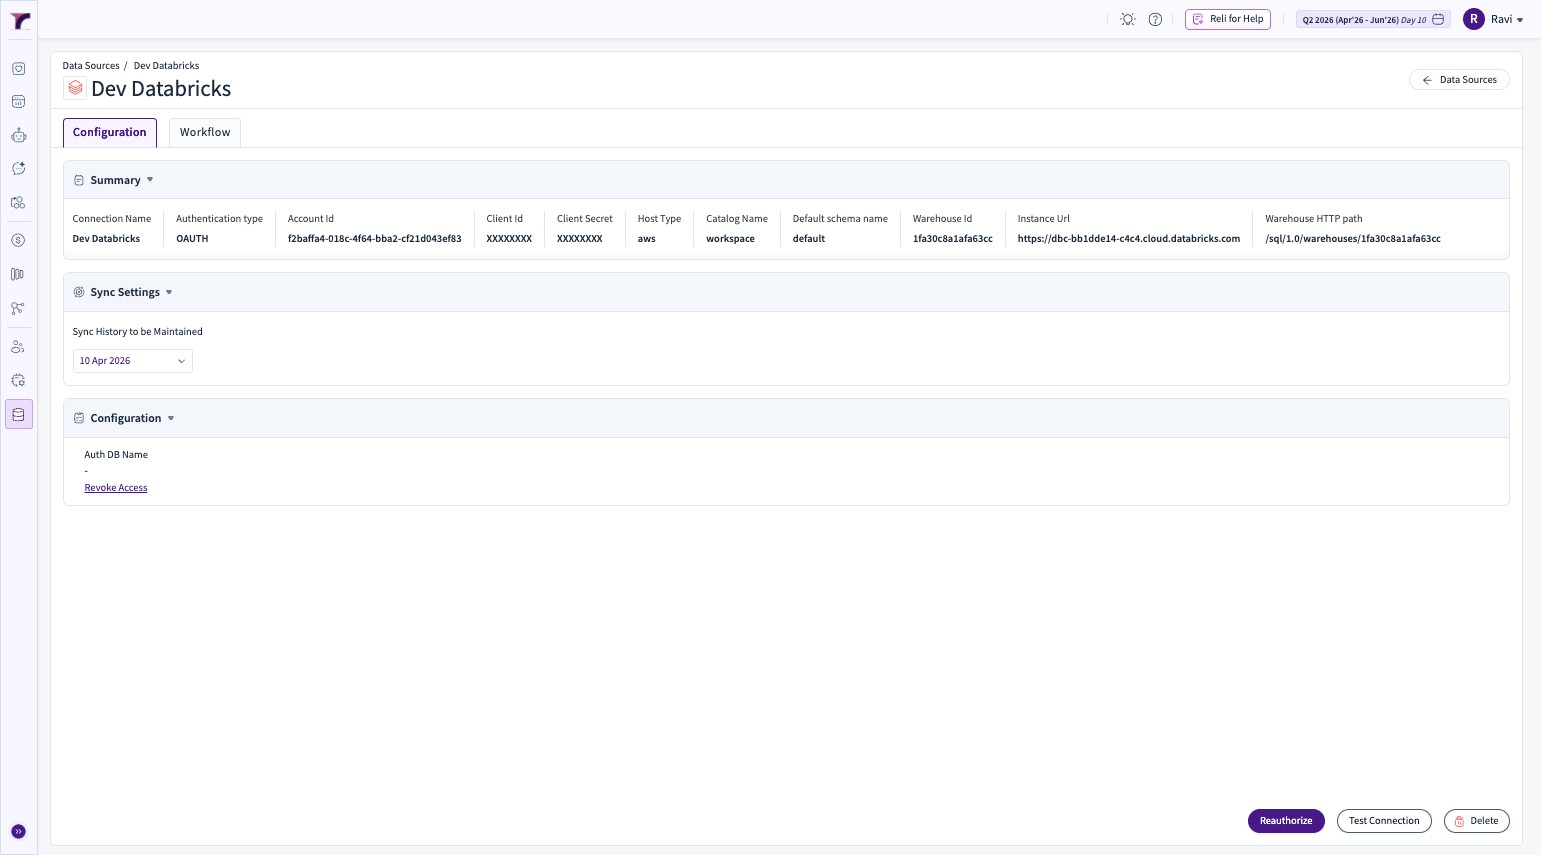Click the Warehouse HTTP path value
Screen dimensions: 1541x855
[x=1353, y=239]
